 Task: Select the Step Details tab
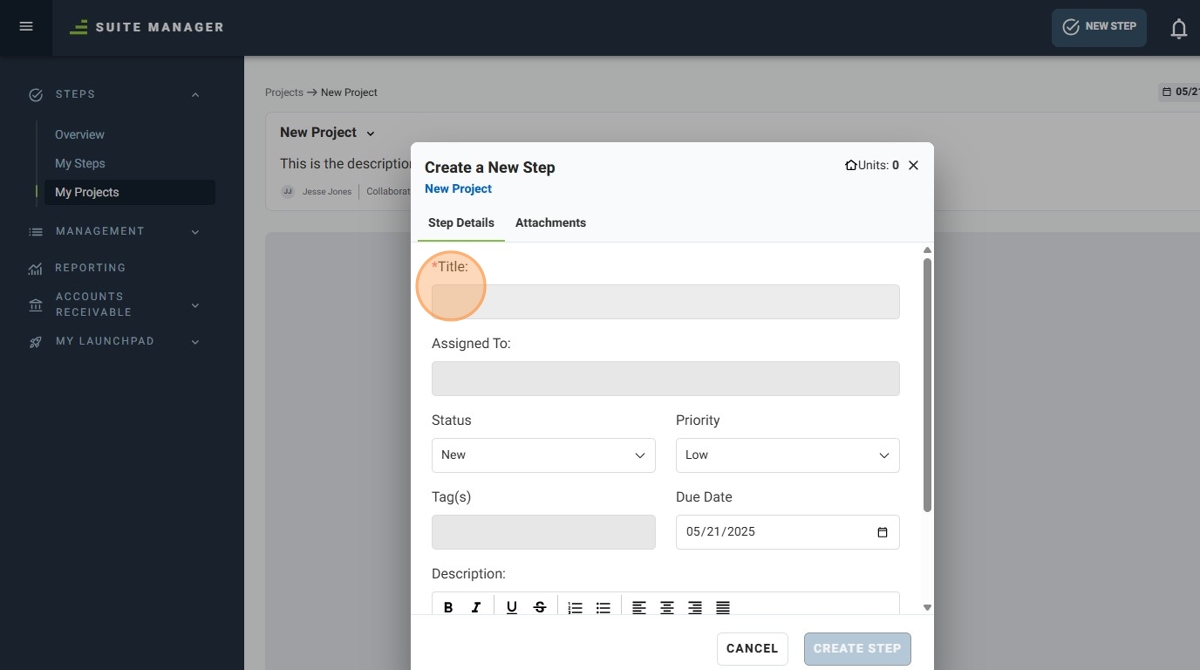click(461, 223)
